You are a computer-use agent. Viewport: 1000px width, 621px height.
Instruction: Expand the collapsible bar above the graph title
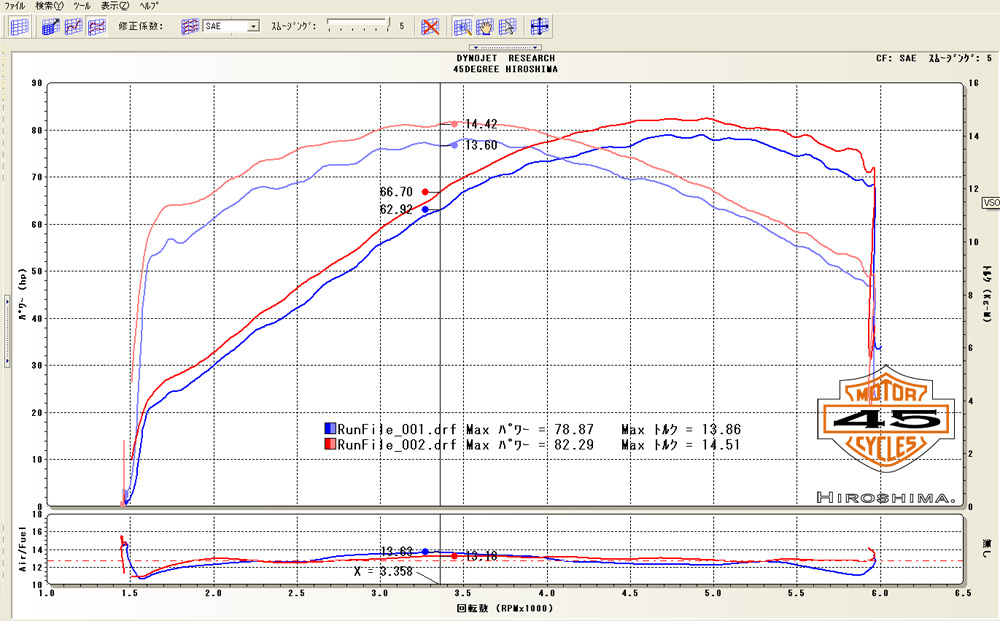click(507, 47)
